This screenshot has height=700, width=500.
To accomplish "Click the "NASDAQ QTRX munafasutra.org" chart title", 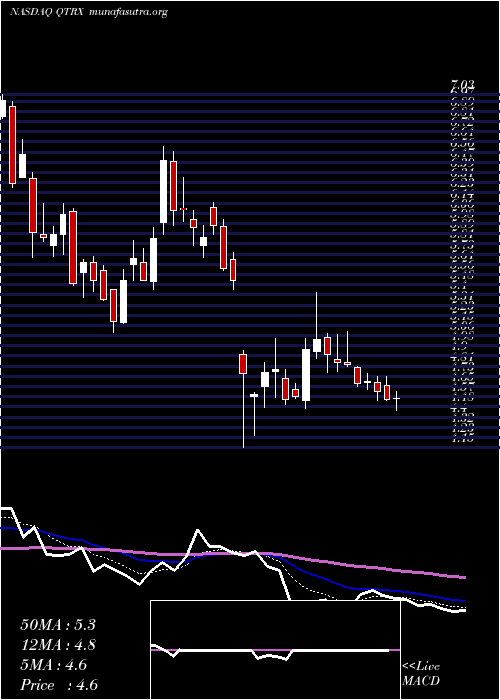I will point(89,12).
